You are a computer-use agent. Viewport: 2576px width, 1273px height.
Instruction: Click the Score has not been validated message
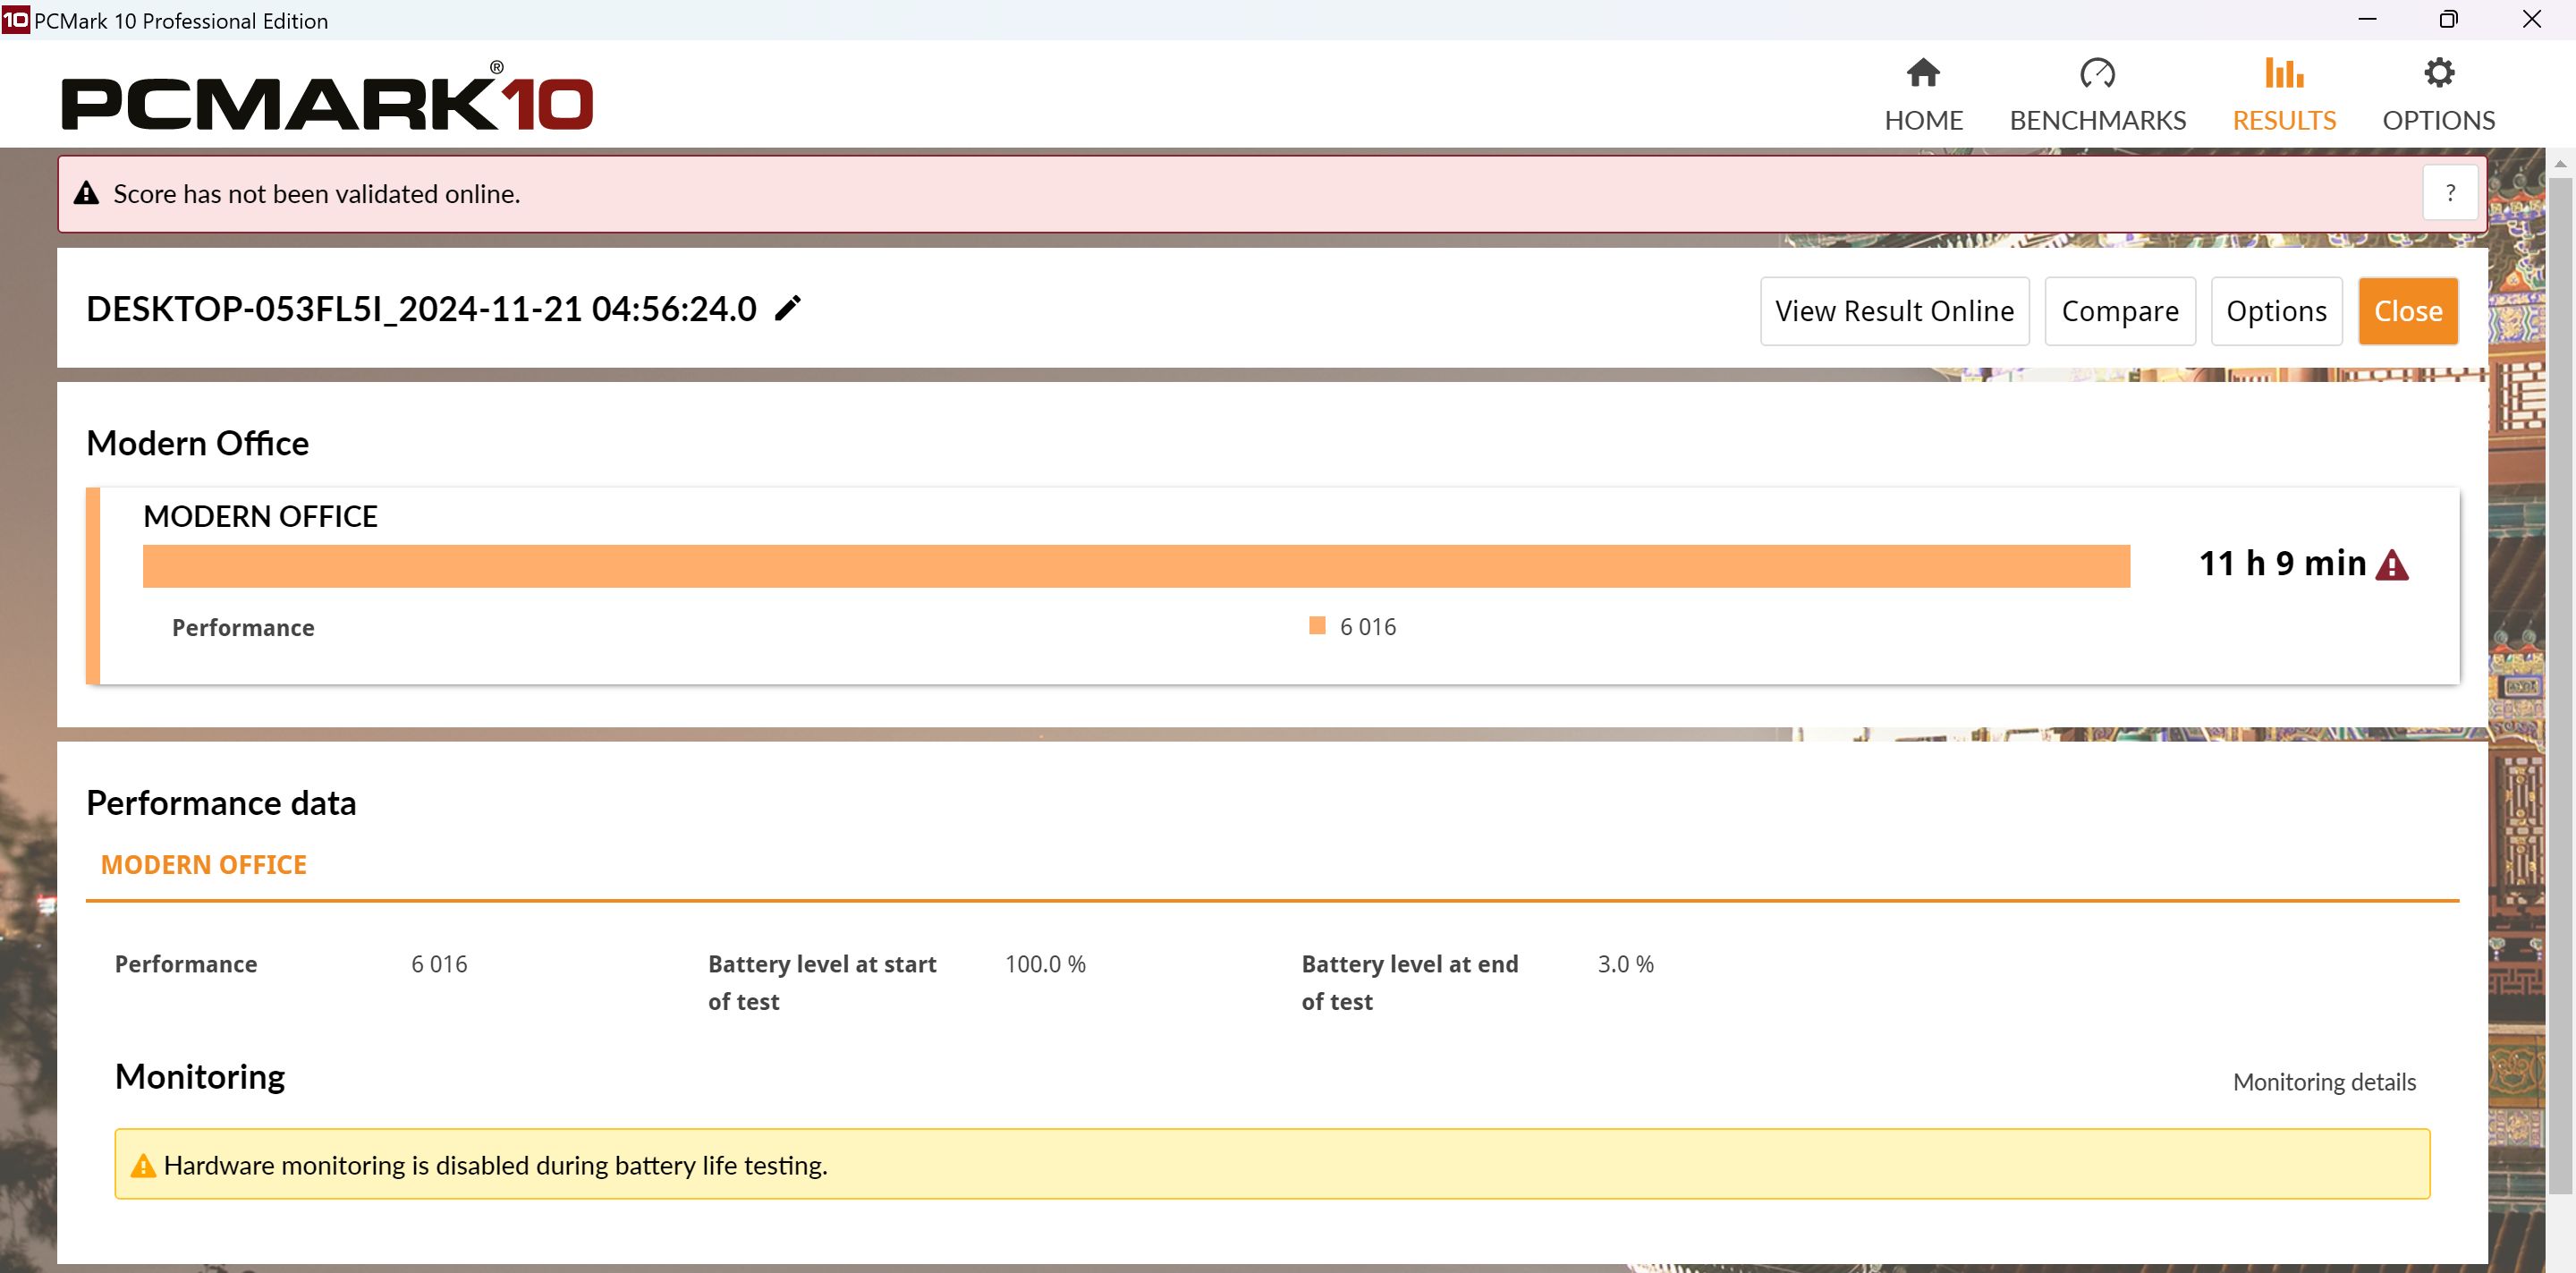click(317, 194)
